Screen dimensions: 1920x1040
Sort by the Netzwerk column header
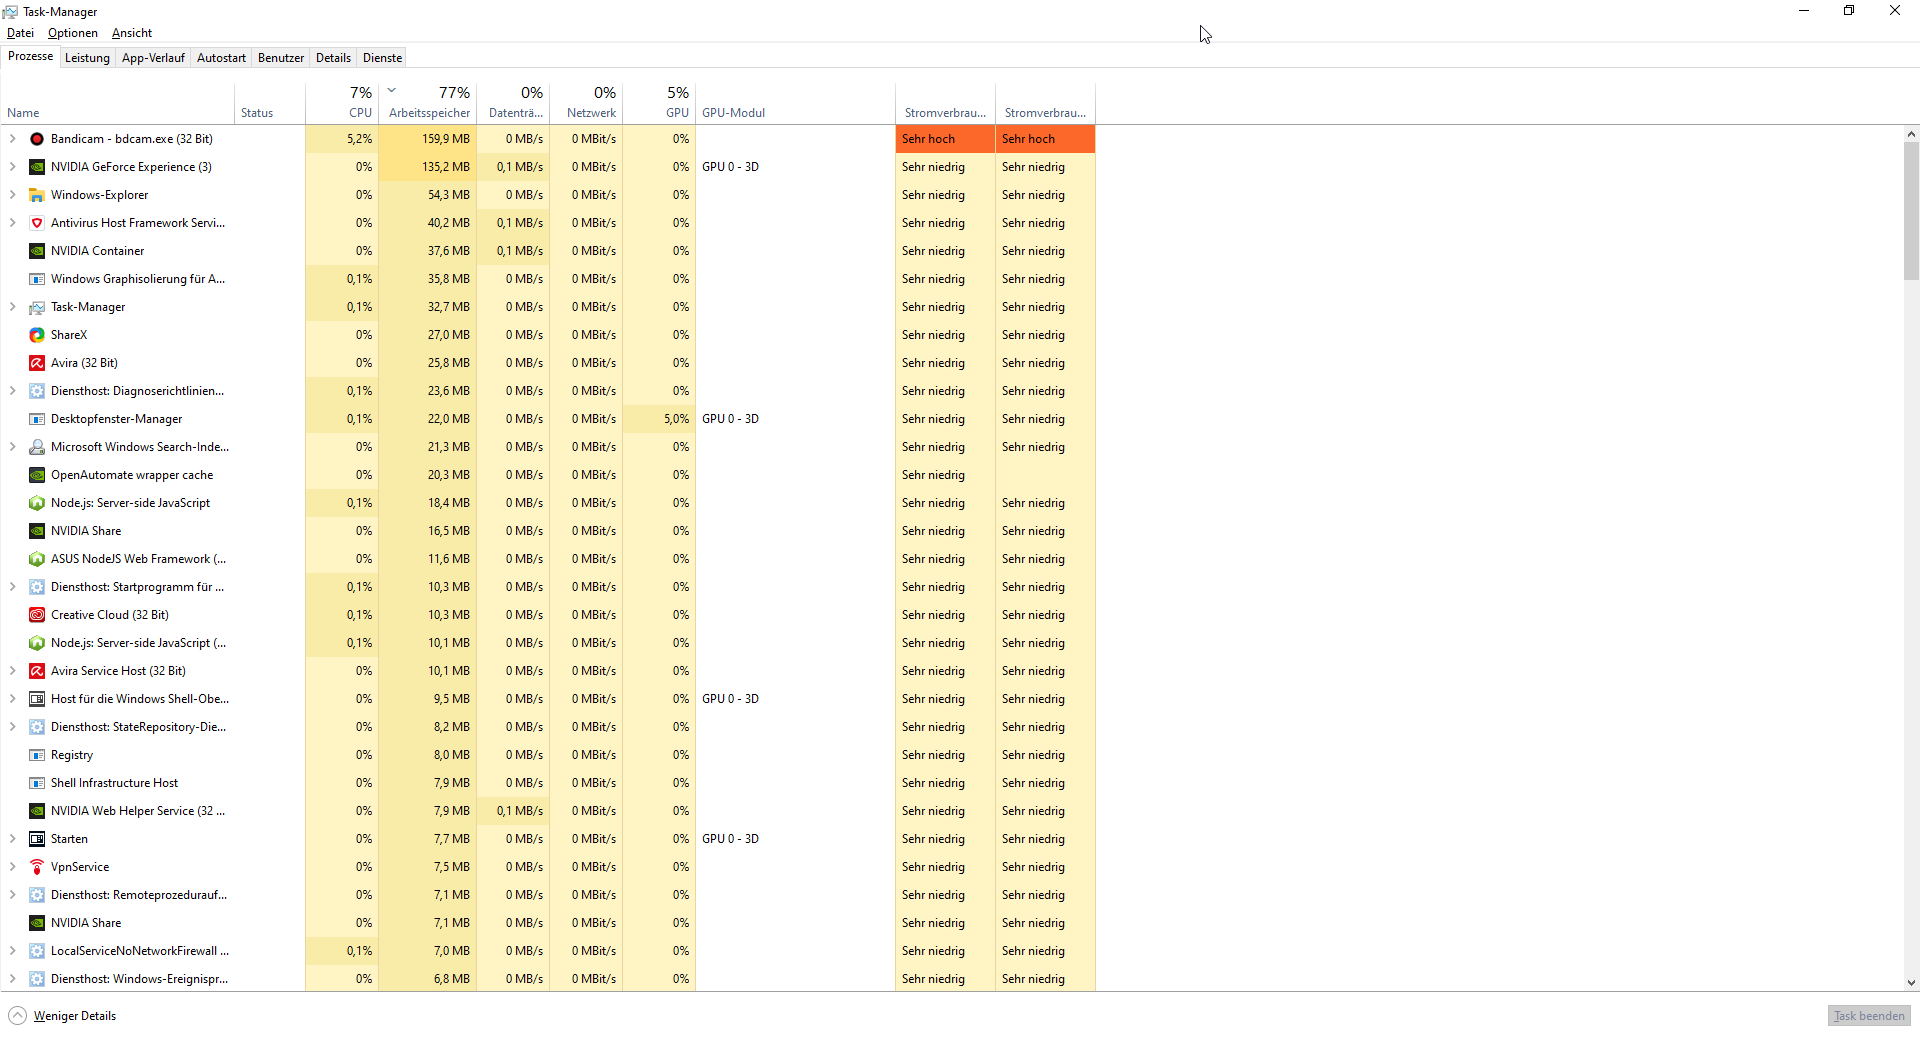(586, 103)
